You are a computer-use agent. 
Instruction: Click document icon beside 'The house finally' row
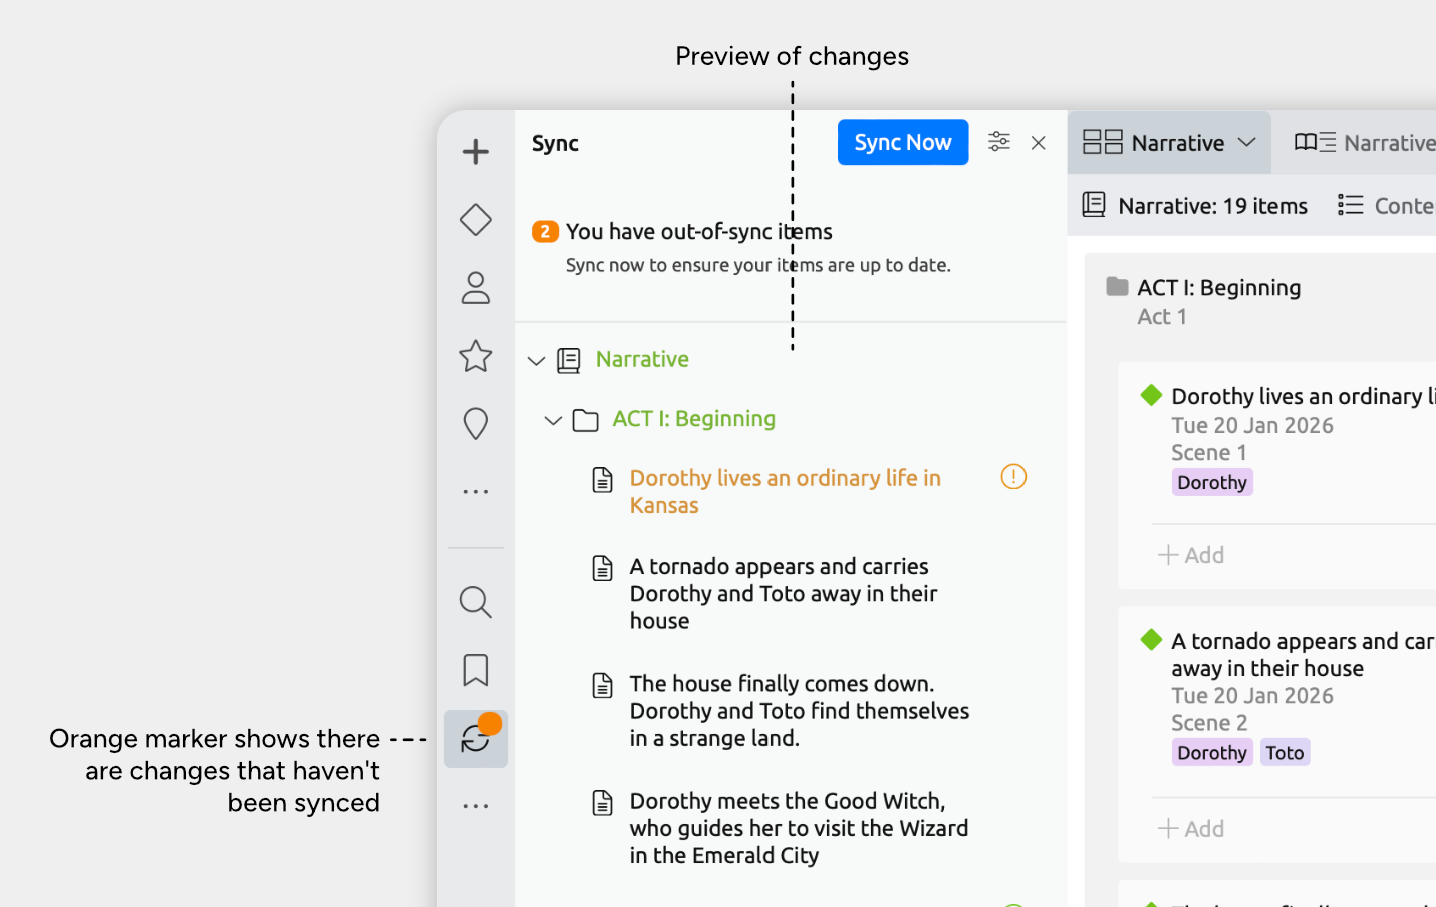coord(602,685)
